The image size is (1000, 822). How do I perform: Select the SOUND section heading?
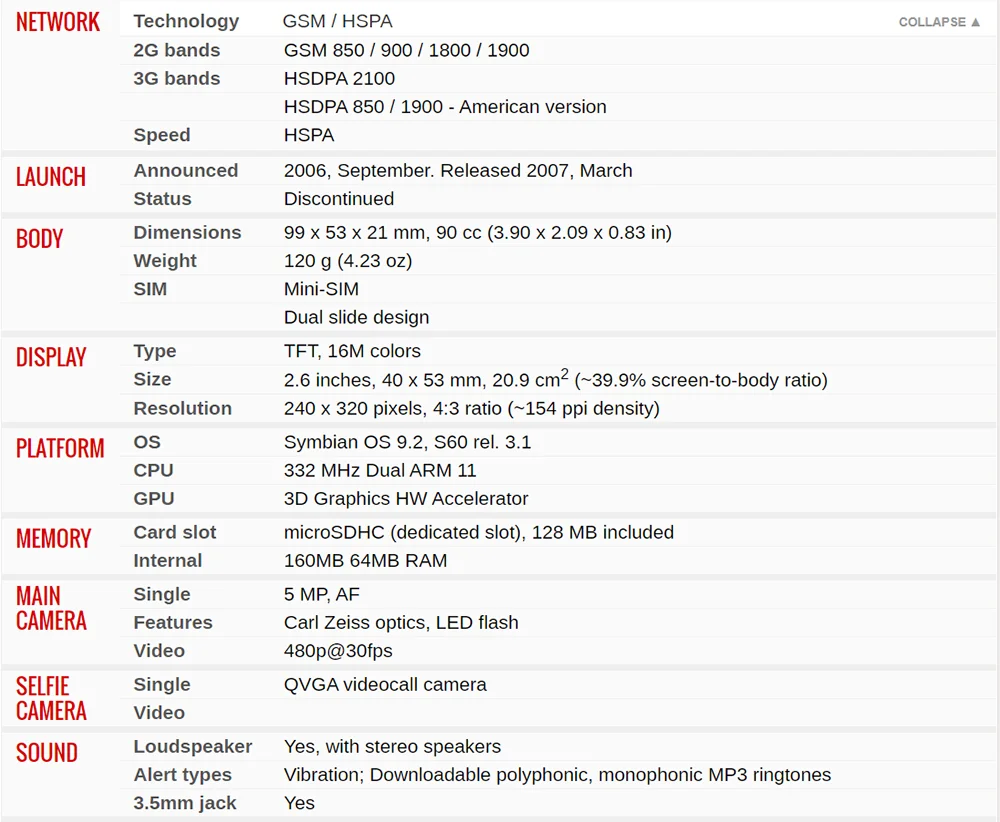[47, 753]
